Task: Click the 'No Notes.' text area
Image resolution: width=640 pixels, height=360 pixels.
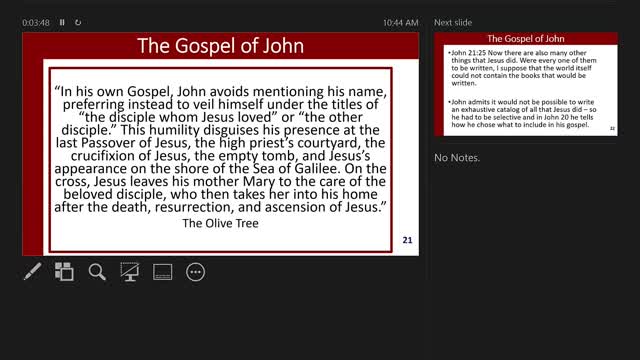Action: (x=457, y=158)
